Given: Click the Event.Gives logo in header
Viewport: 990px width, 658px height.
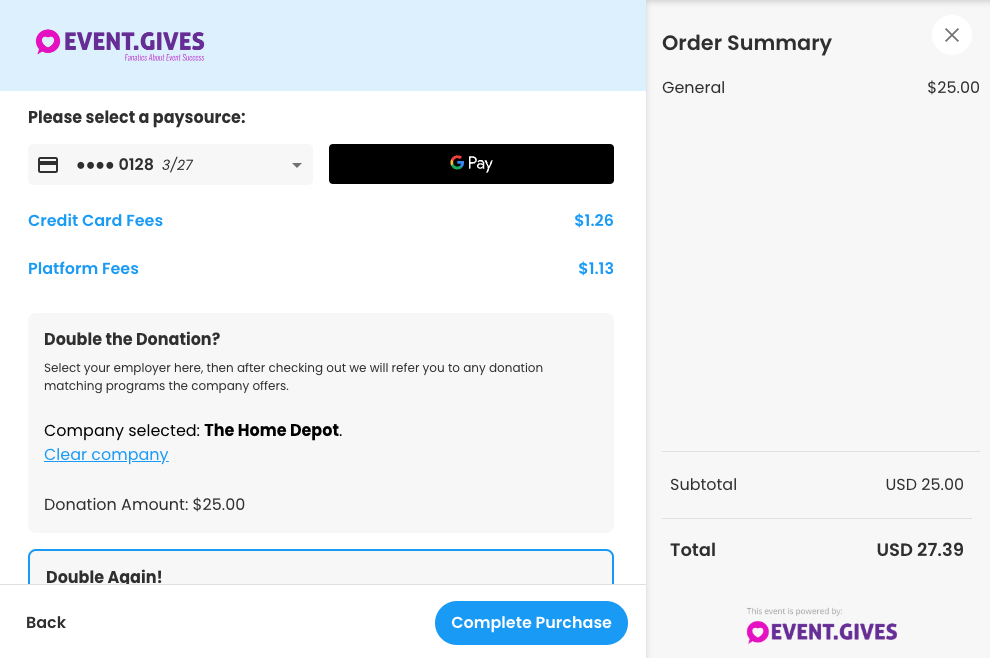Looking at the screenshot, I should 120,45.
